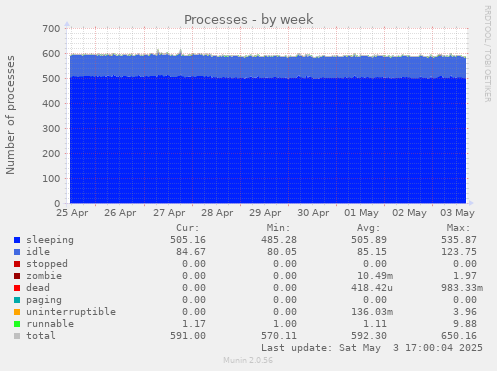497x371 pixels.
Task: Click the 'Cur:' column header
Action: pos(188,228)
